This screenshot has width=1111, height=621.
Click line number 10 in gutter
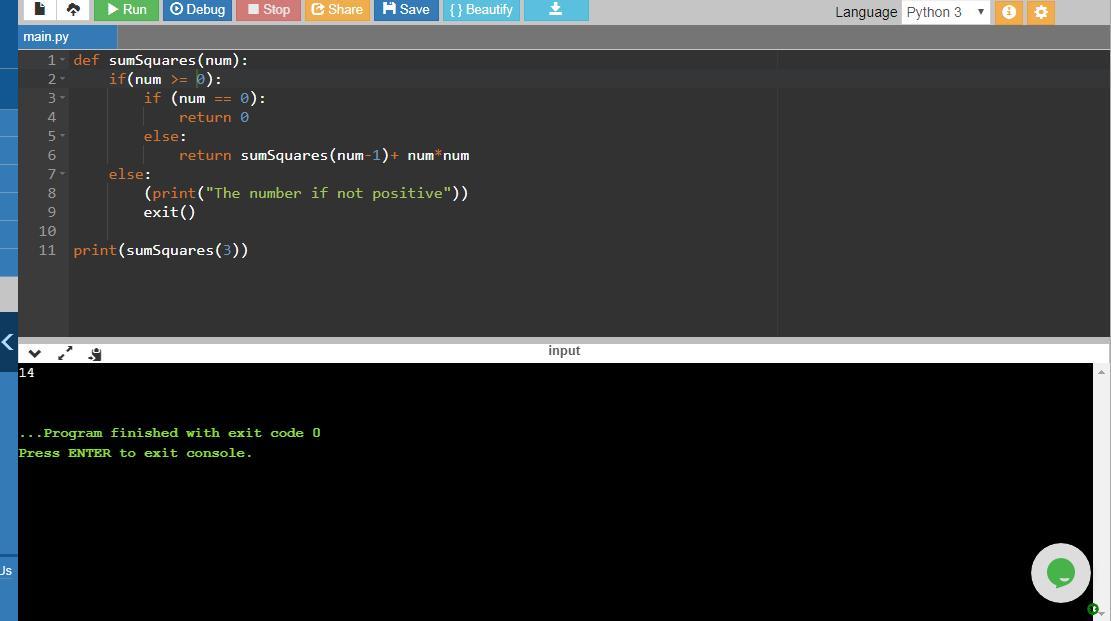(47, 231)
